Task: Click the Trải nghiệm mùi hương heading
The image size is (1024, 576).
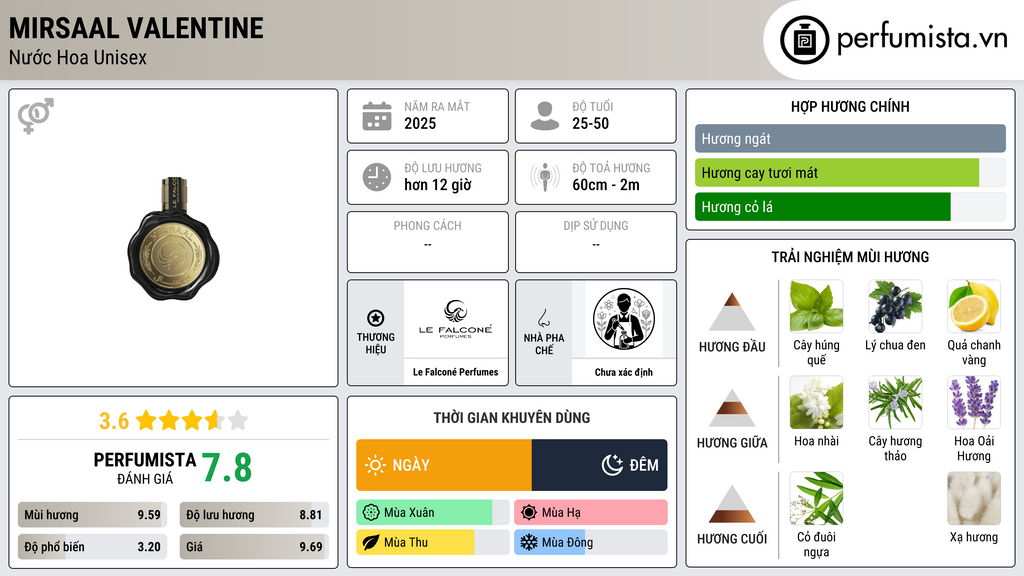Action: click(x=850, y=257)
